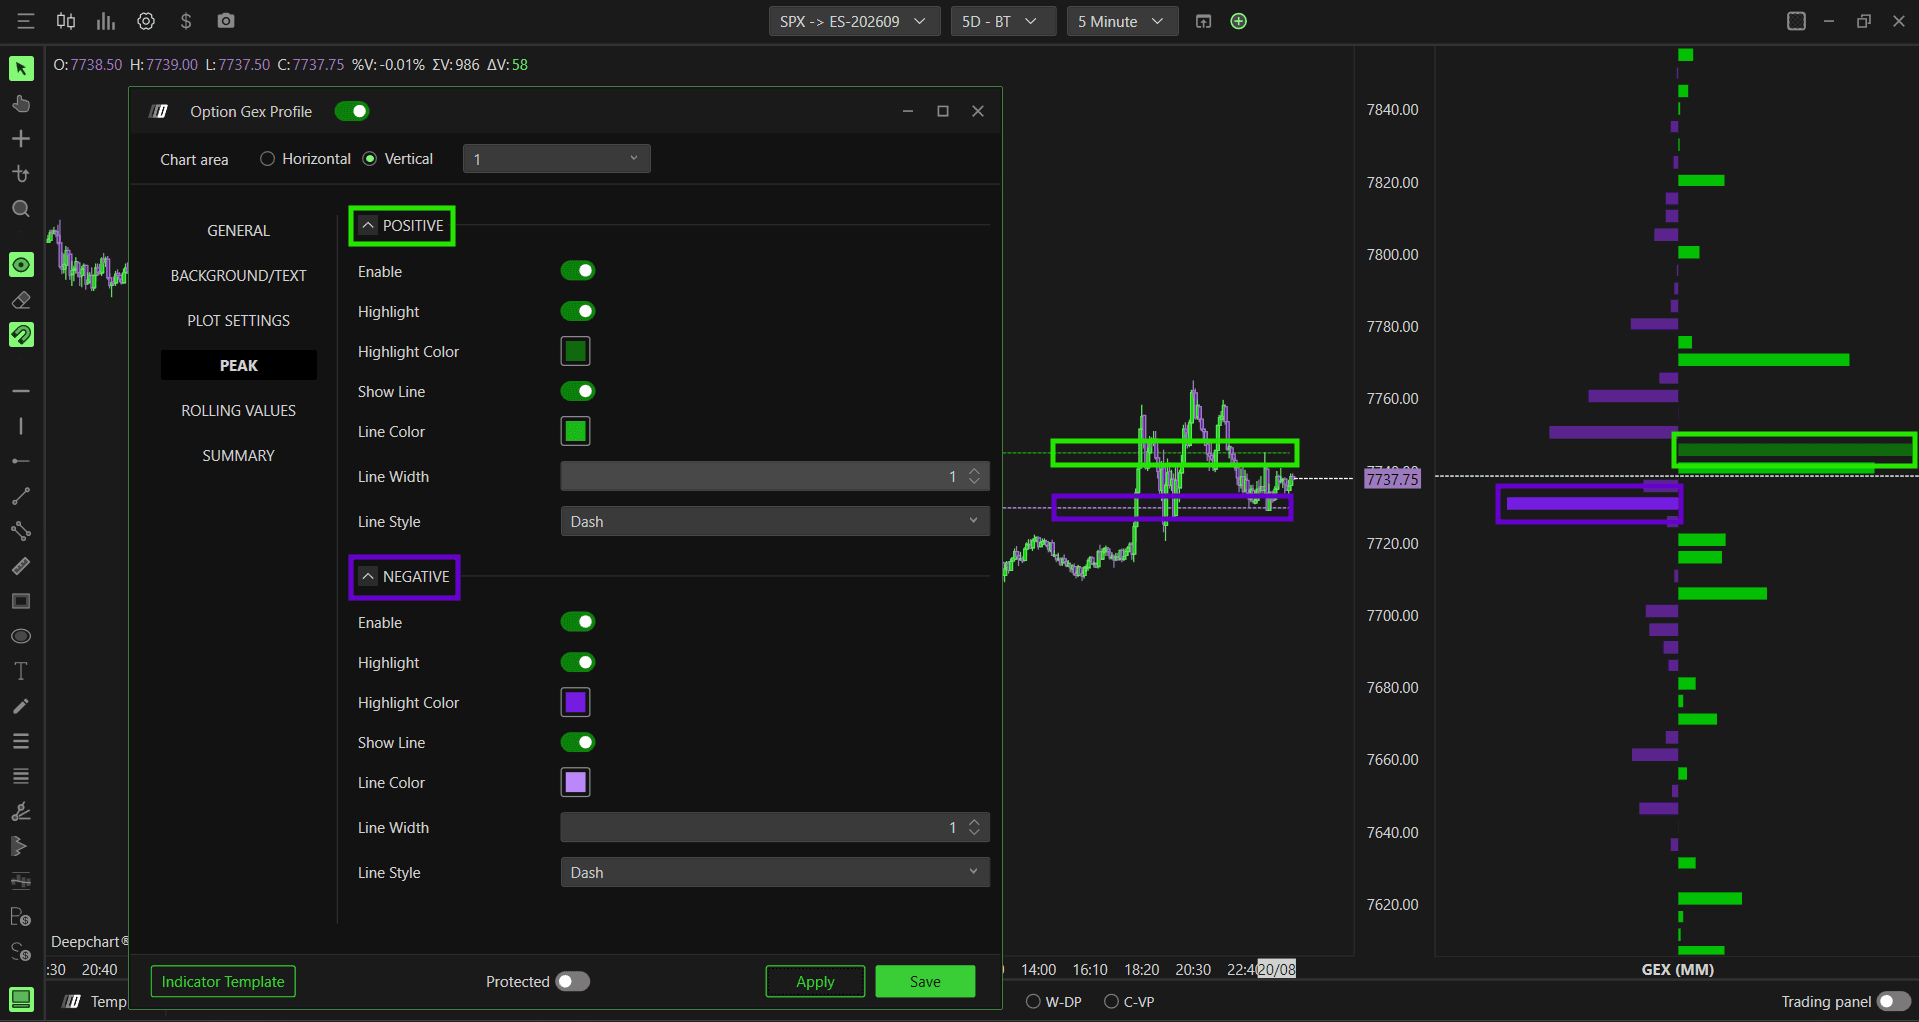Click the Apply button
1919x1022 pixels.
[x=815, y=981]
